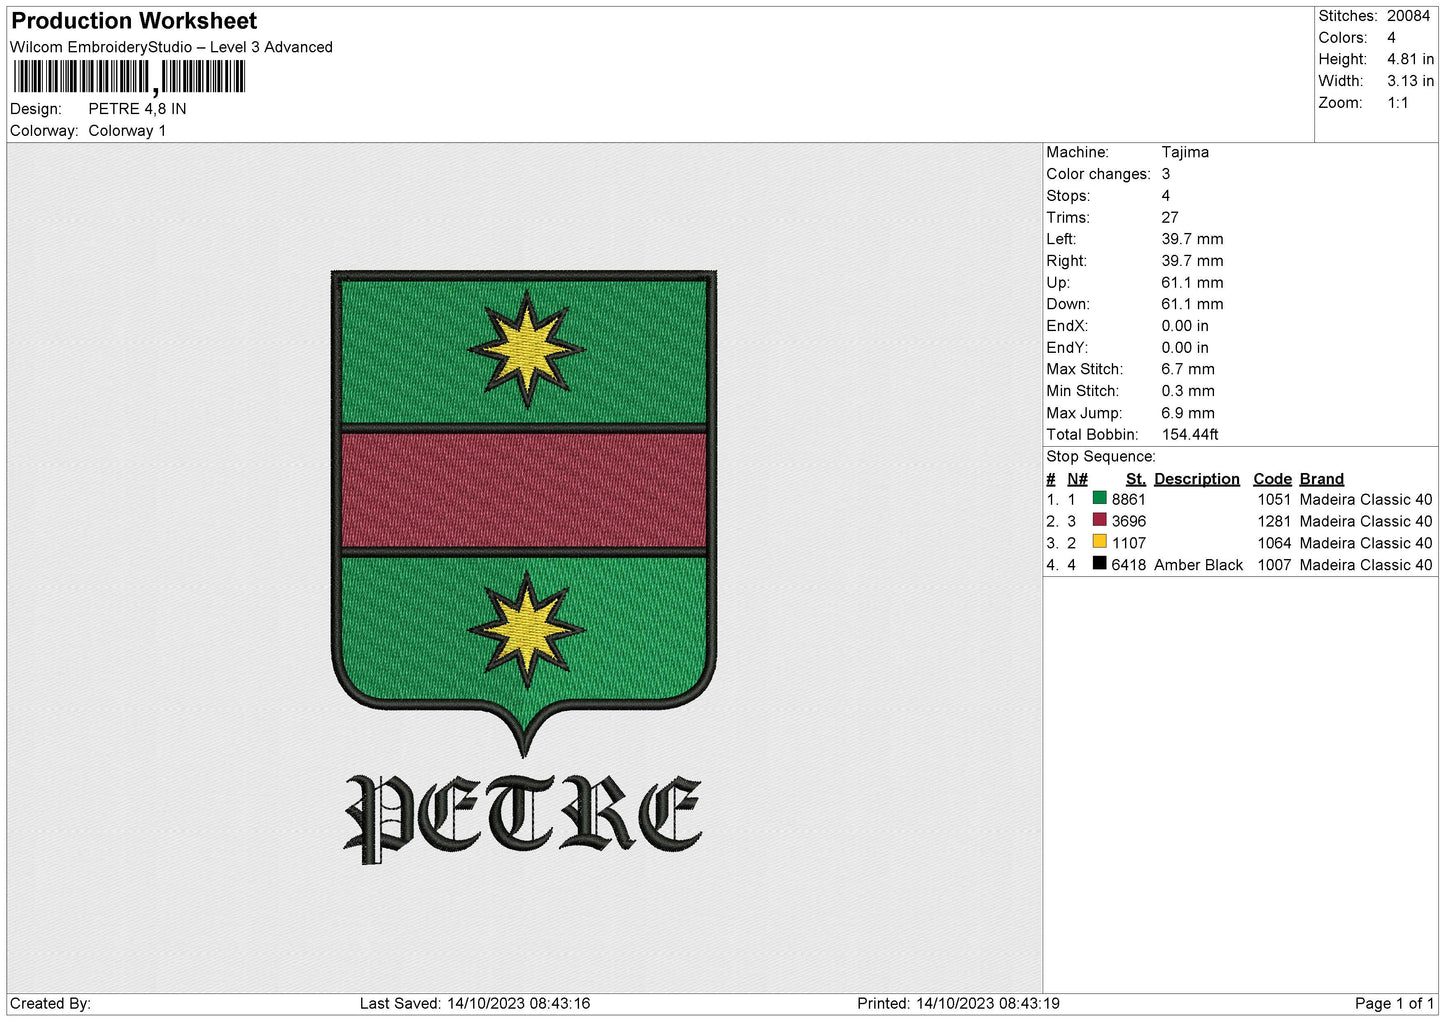
Task: Click the Width value 3.13 in
Action: [1410, 81]
